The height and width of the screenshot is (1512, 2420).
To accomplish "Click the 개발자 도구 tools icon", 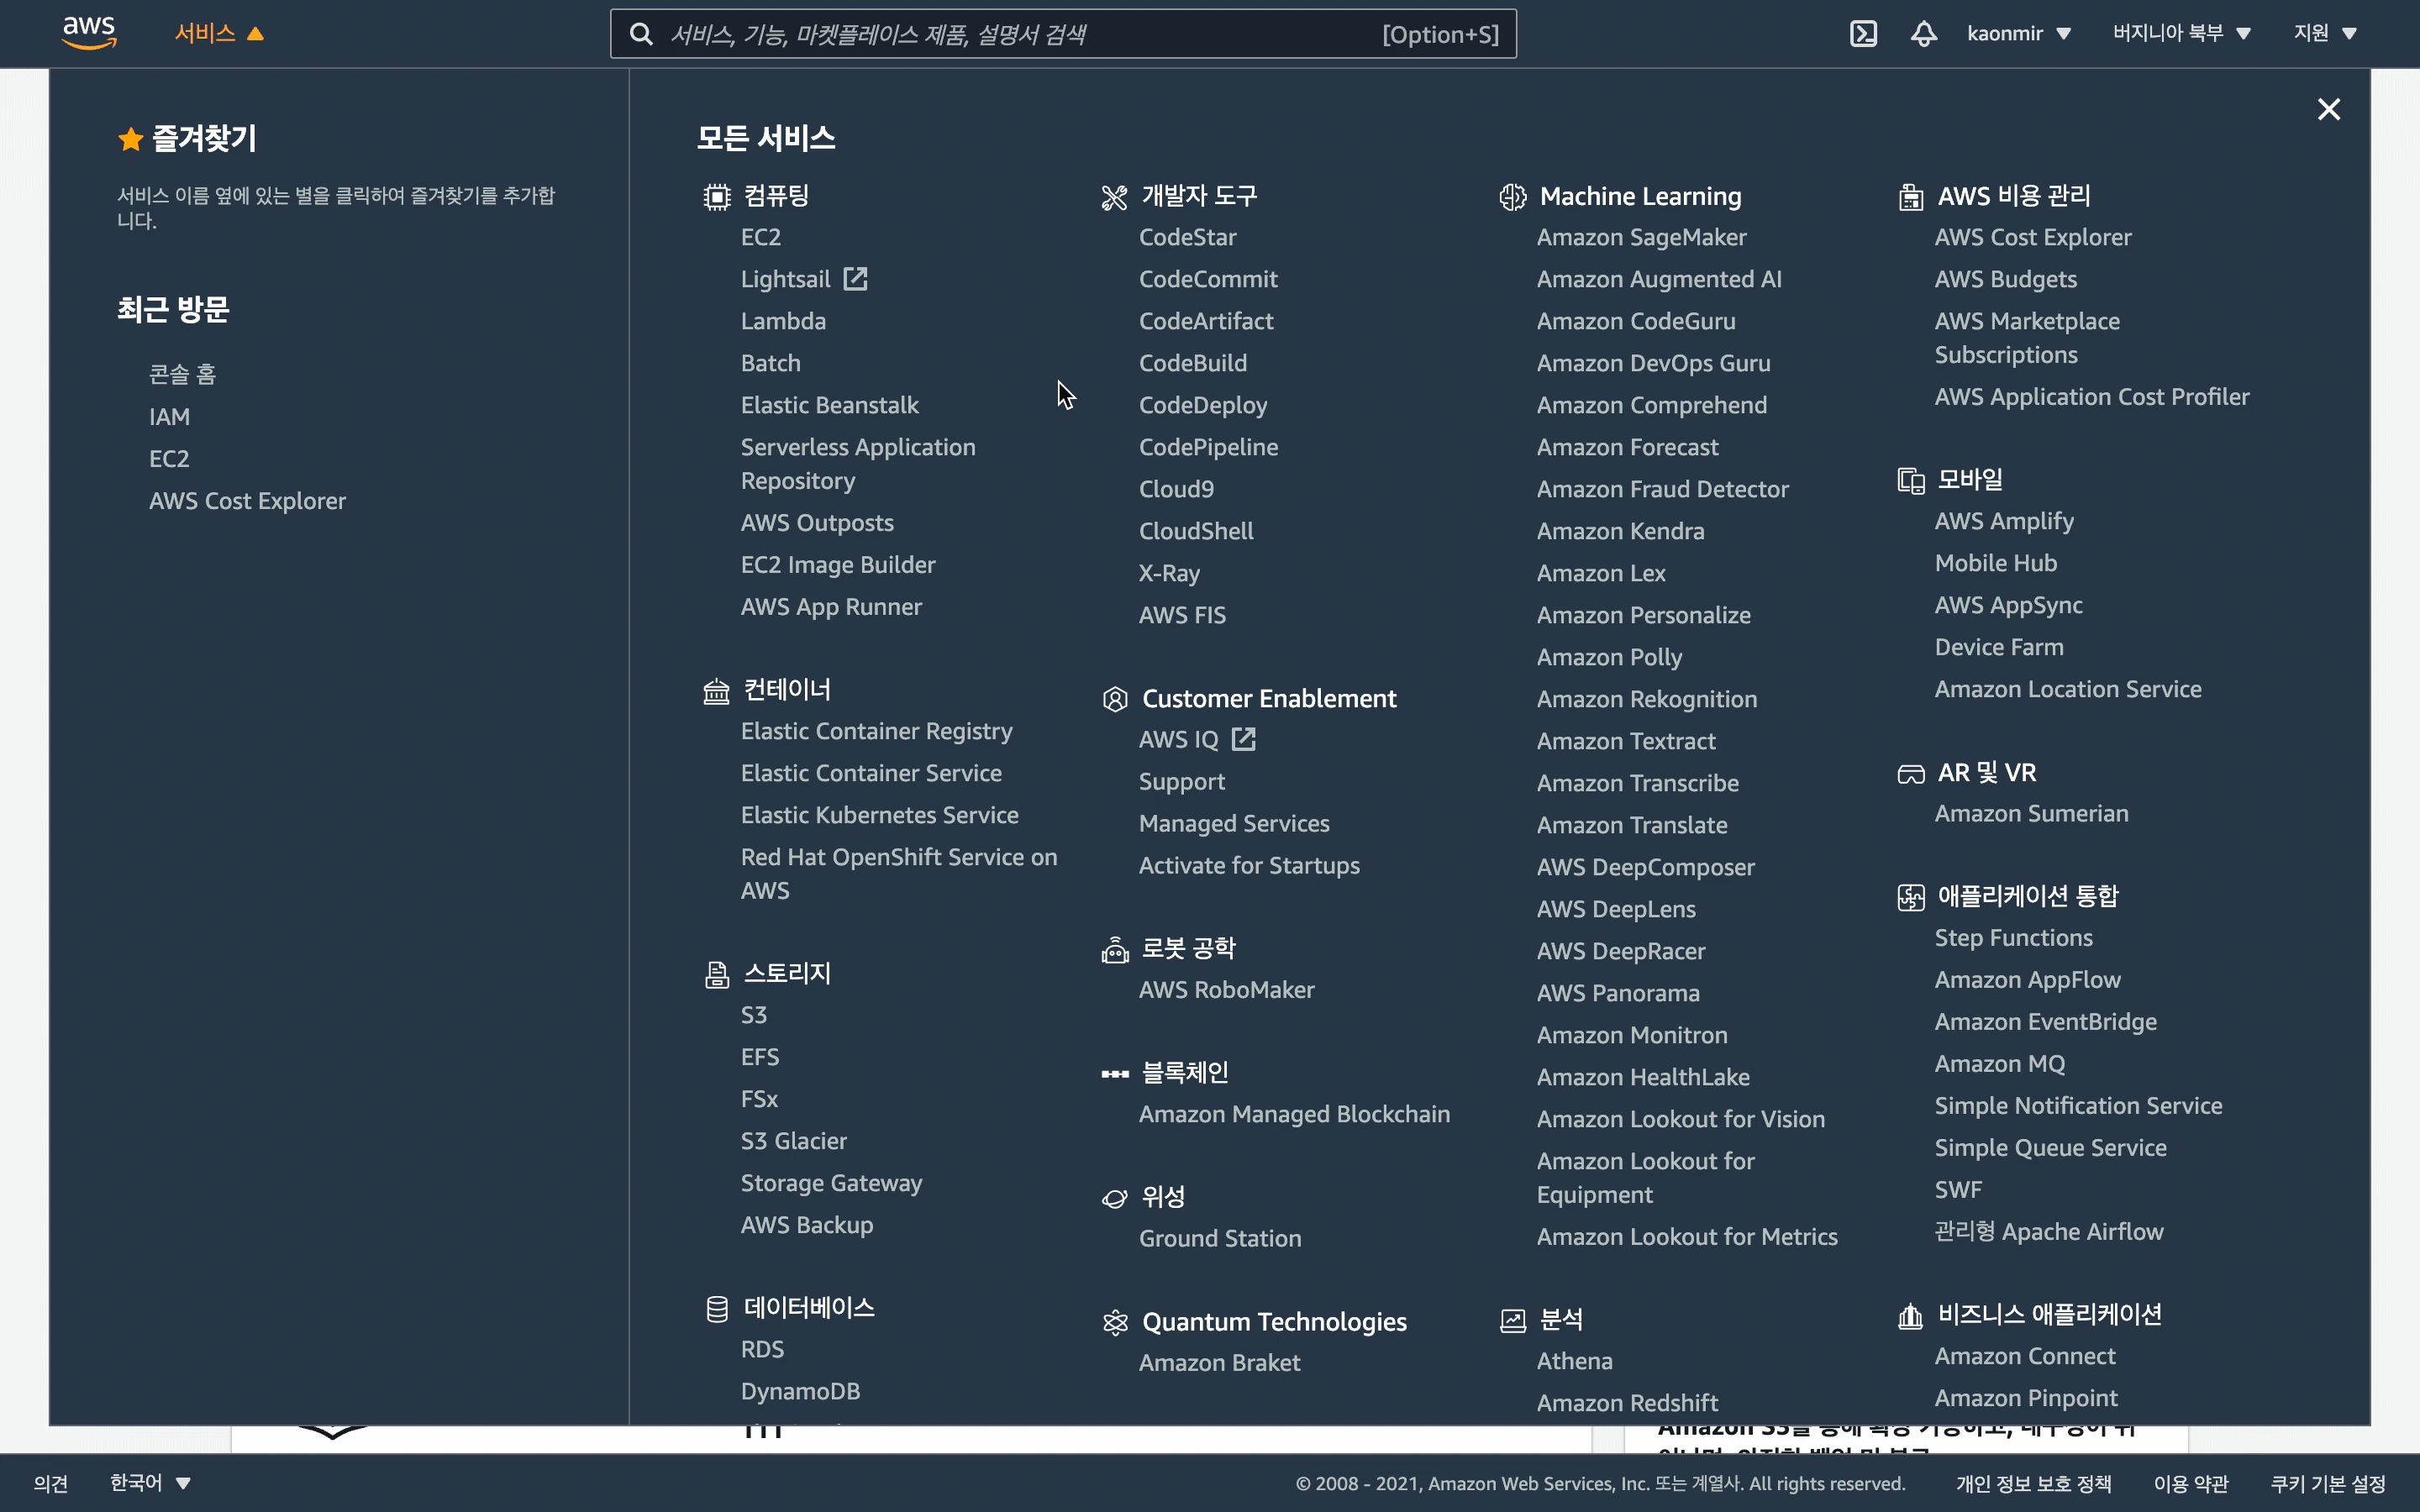I will [1114, 197].
